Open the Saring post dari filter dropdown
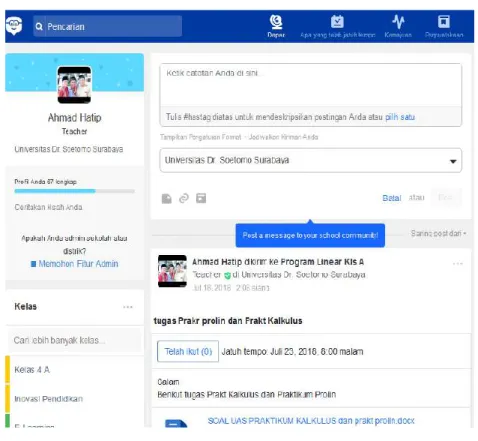Image resolution: width=478 pixels, height=441 pixels. pos(438,233)
